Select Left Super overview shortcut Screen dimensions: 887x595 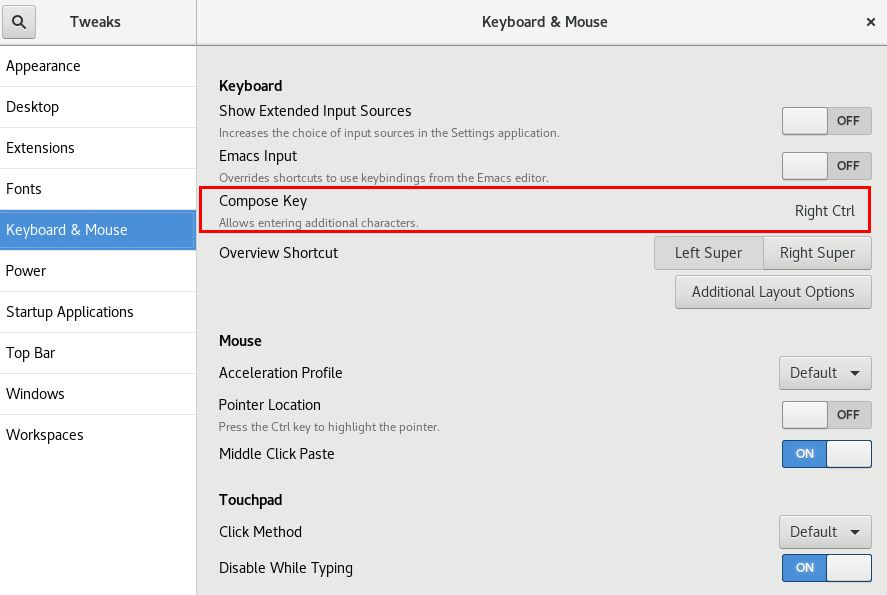tap(708, 253)
